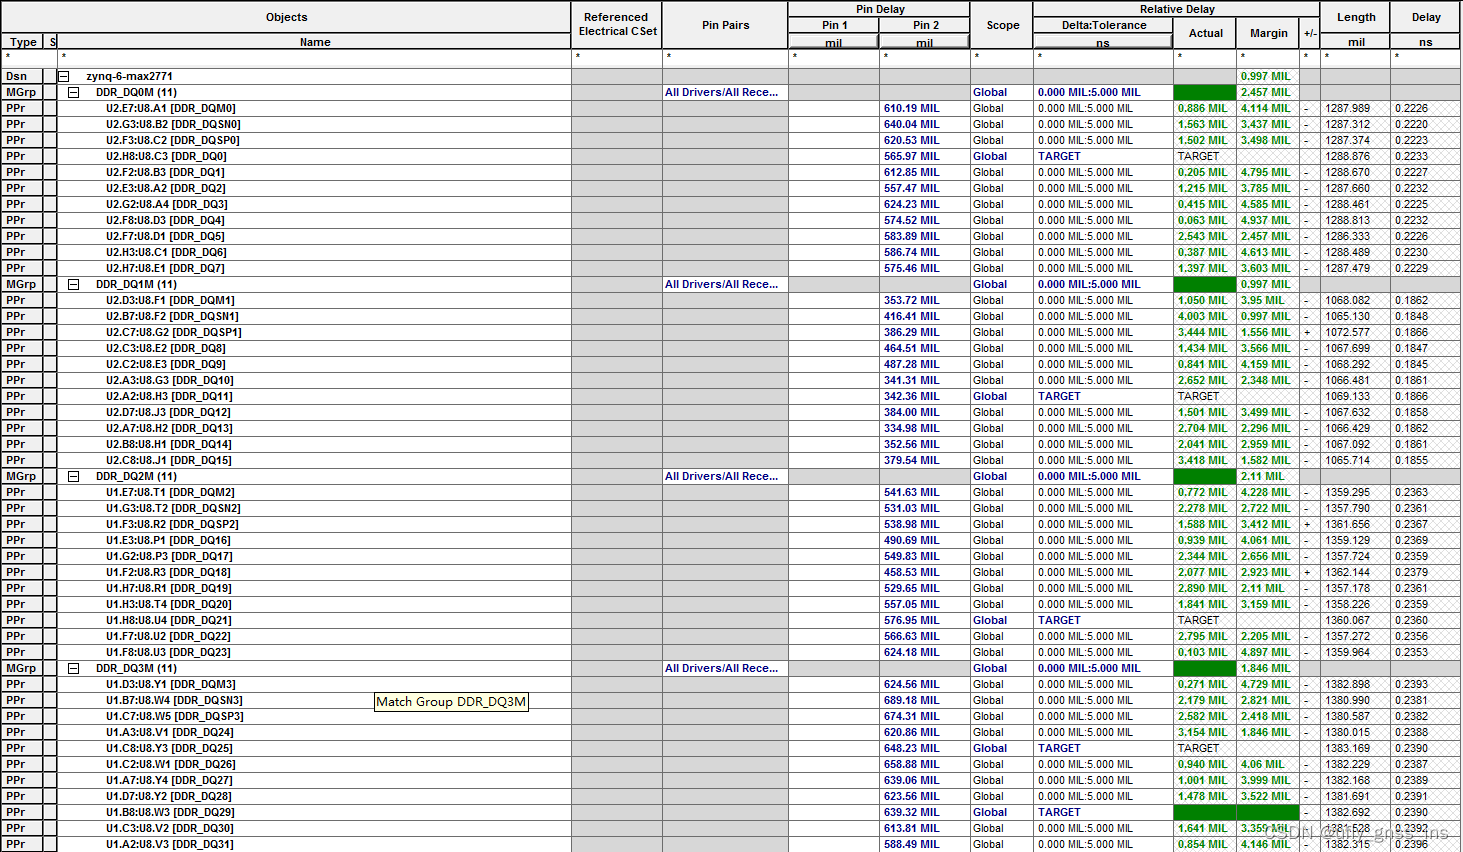The image size is (1463, 852).
Task: Select the Delta:Tolerance column header
Action: tap(1103, 25)
